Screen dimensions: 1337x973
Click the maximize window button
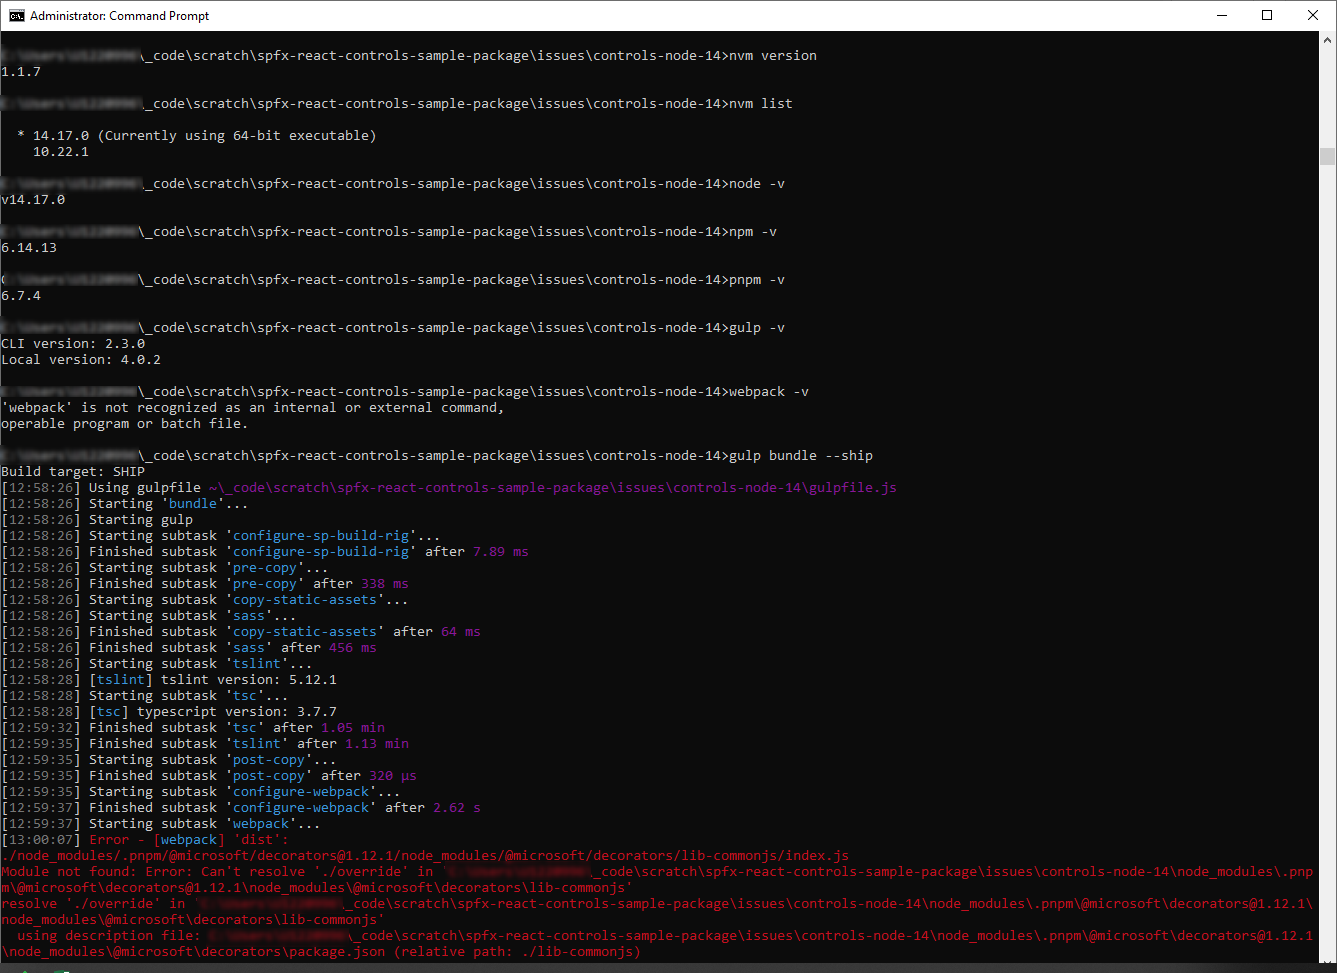click(x=1267, y=15)
